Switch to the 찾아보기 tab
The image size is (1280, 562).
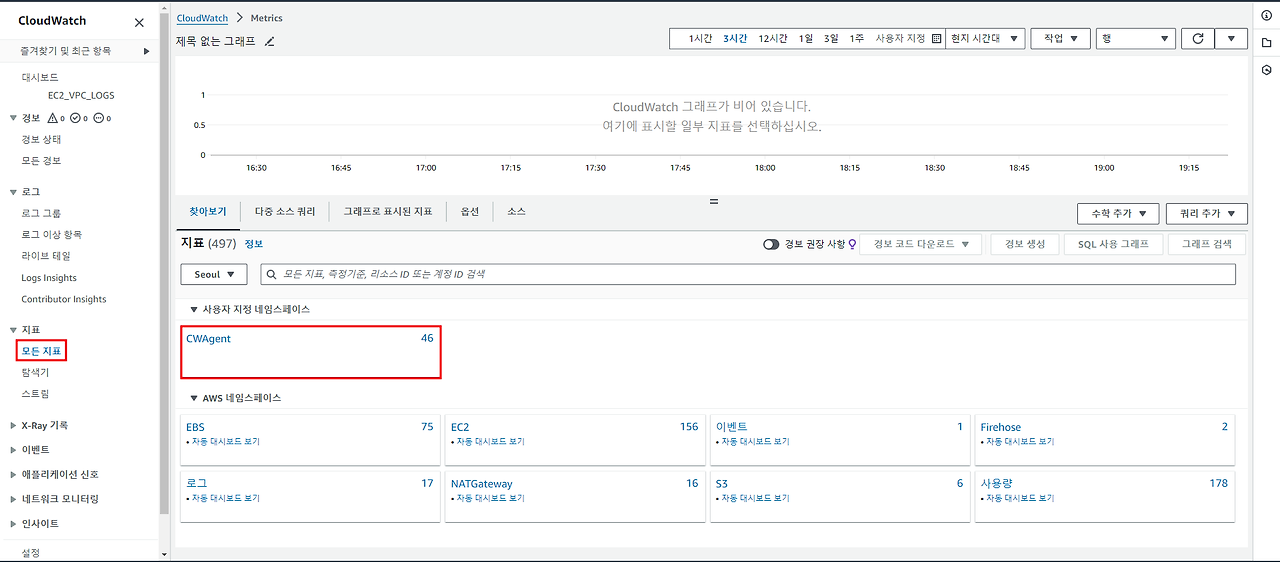pyautogui.click(x=208, y=212)
